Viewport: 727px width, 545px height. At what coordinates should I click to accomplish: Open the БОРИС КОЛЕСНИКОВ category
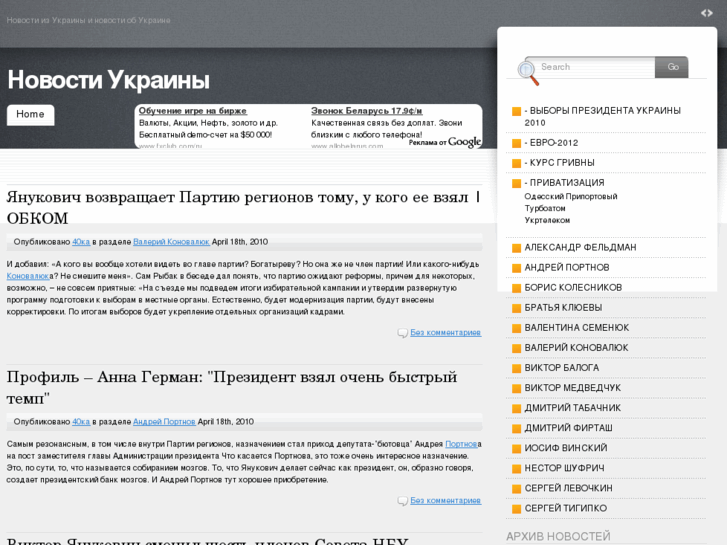click(573, 288)
